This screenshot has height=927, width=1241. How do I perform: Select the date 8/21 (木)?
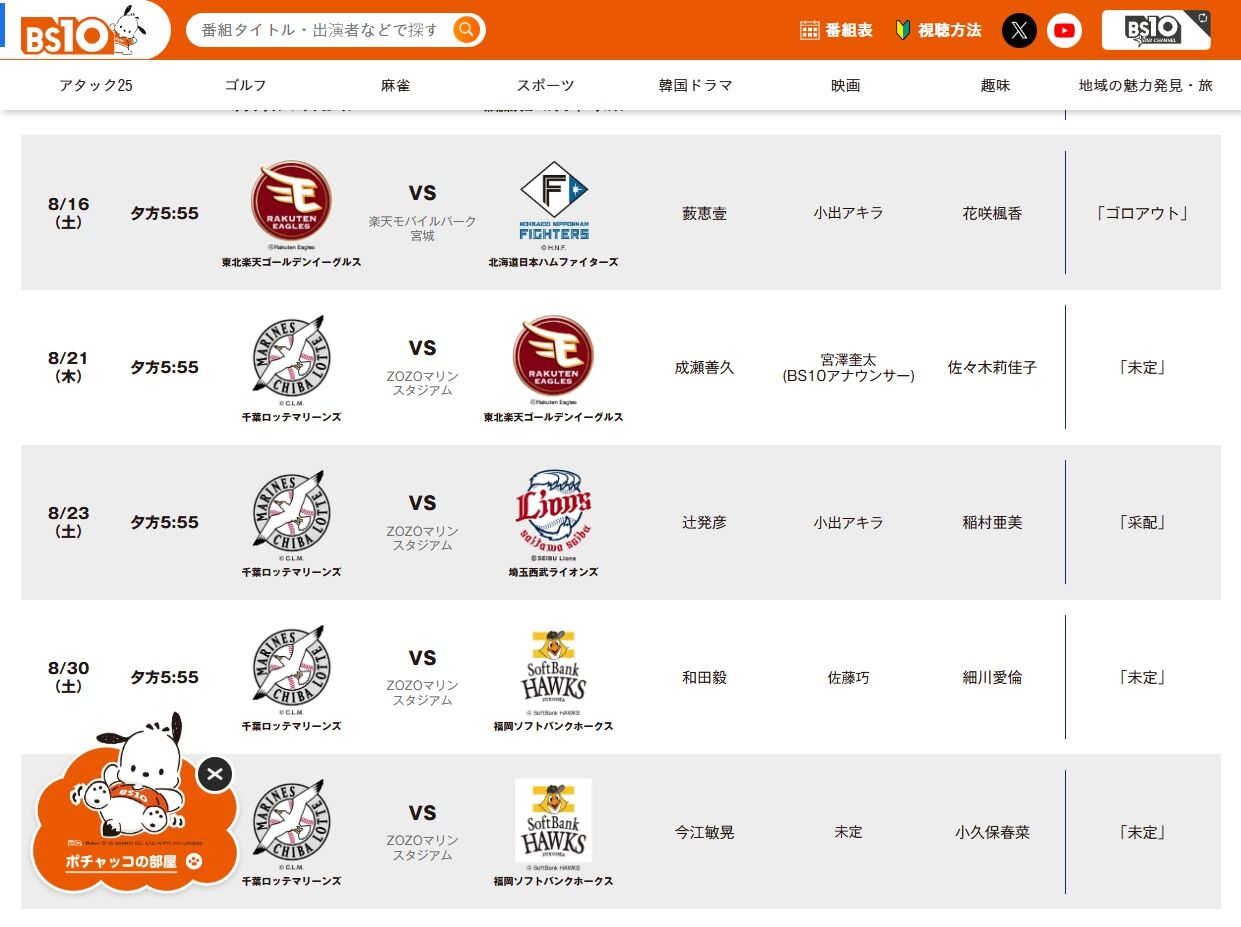[x=68, y=367]
